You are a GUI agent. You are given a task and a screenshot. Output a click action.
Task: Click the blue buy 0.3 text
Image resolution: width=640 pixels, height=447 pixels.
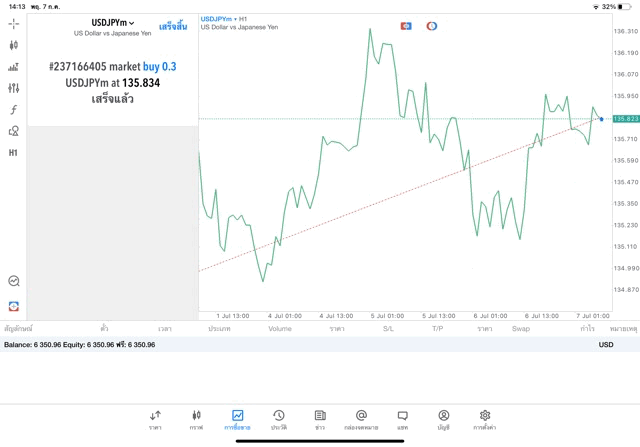pyautogui.click(x=160, y=67)
